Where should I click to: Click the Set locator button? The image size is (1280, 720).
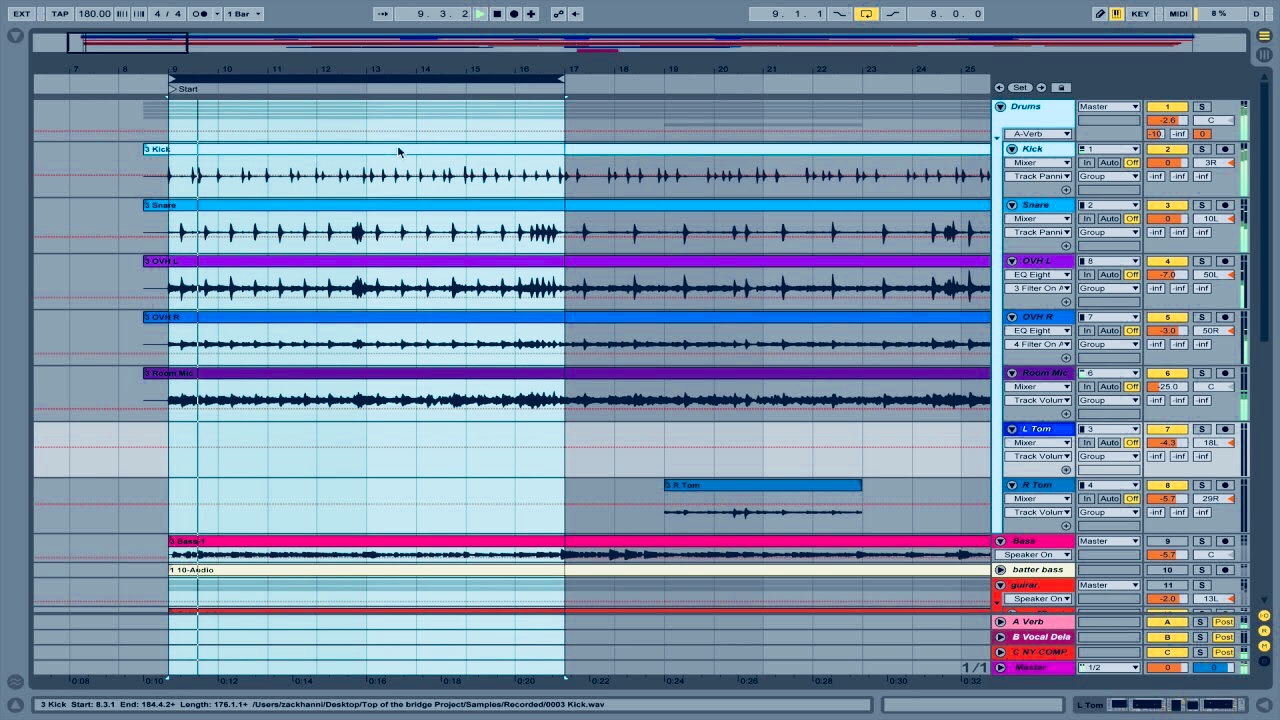tap(1019, 87)
